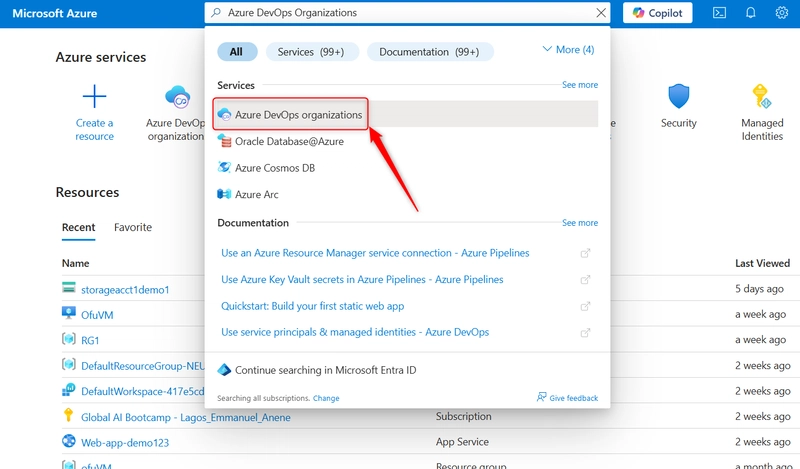Click the RG1 resource group icon

tap(68, 338)
